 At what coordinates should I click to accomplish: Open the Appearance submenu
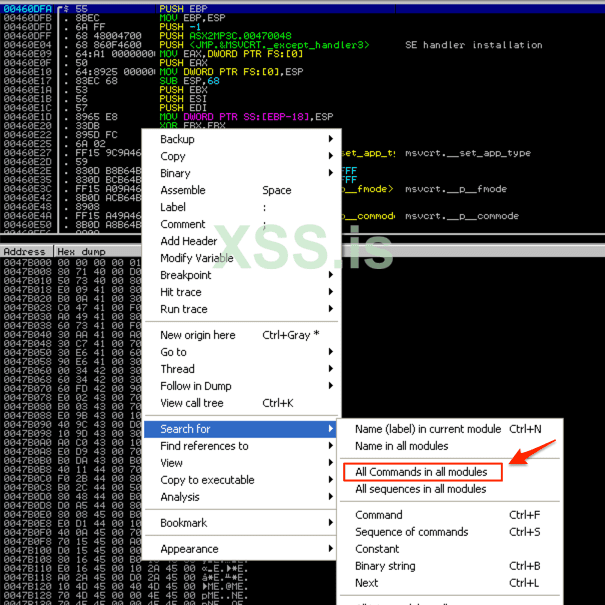[242, 549]
